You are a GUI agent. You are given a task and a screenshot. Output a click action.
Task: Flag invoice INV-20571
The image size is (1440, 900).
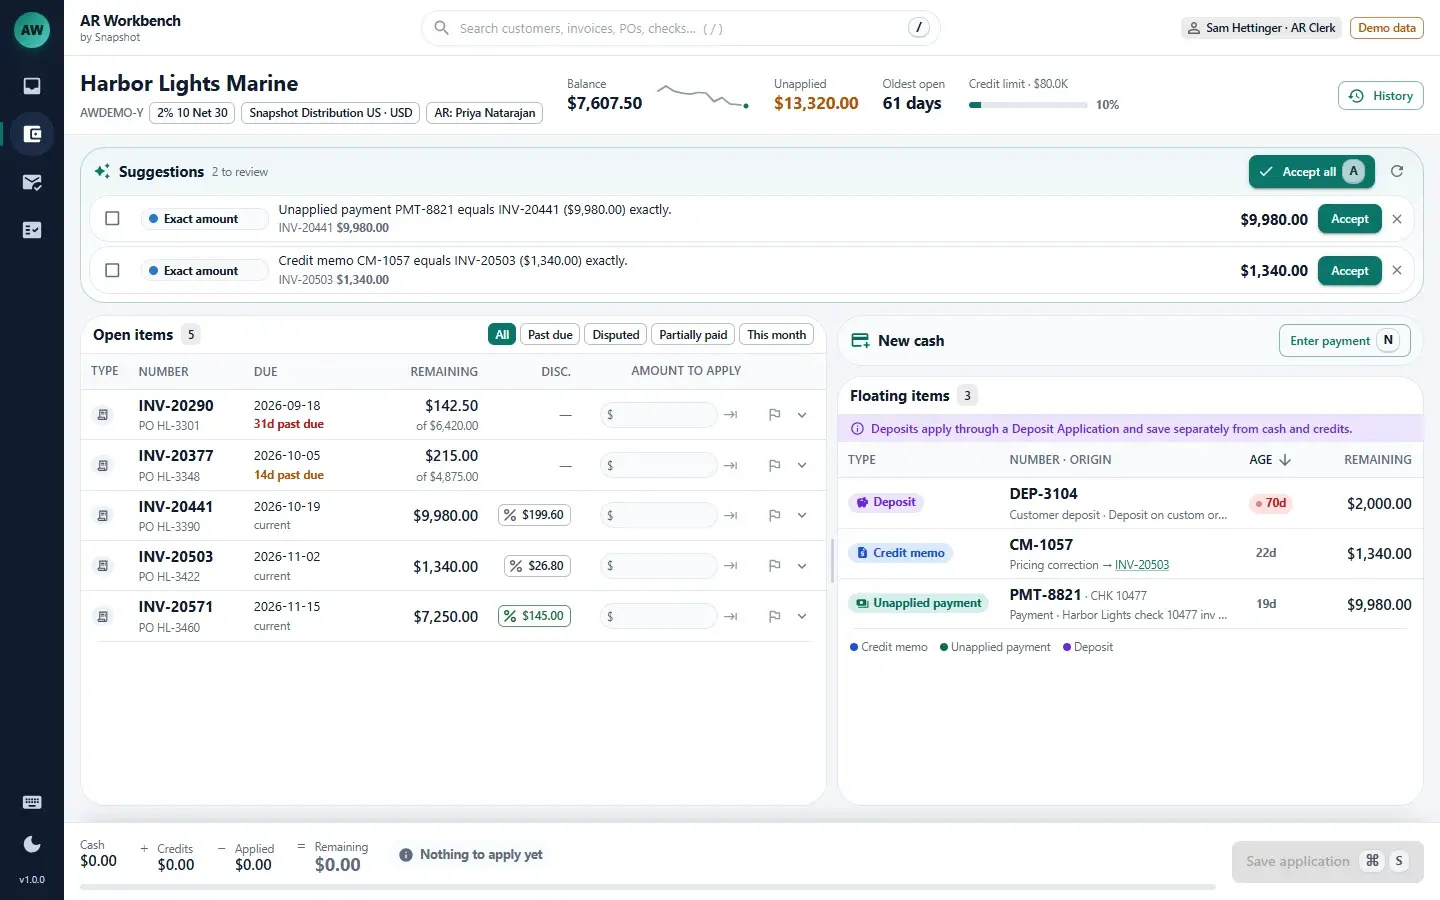pos(774,616)
